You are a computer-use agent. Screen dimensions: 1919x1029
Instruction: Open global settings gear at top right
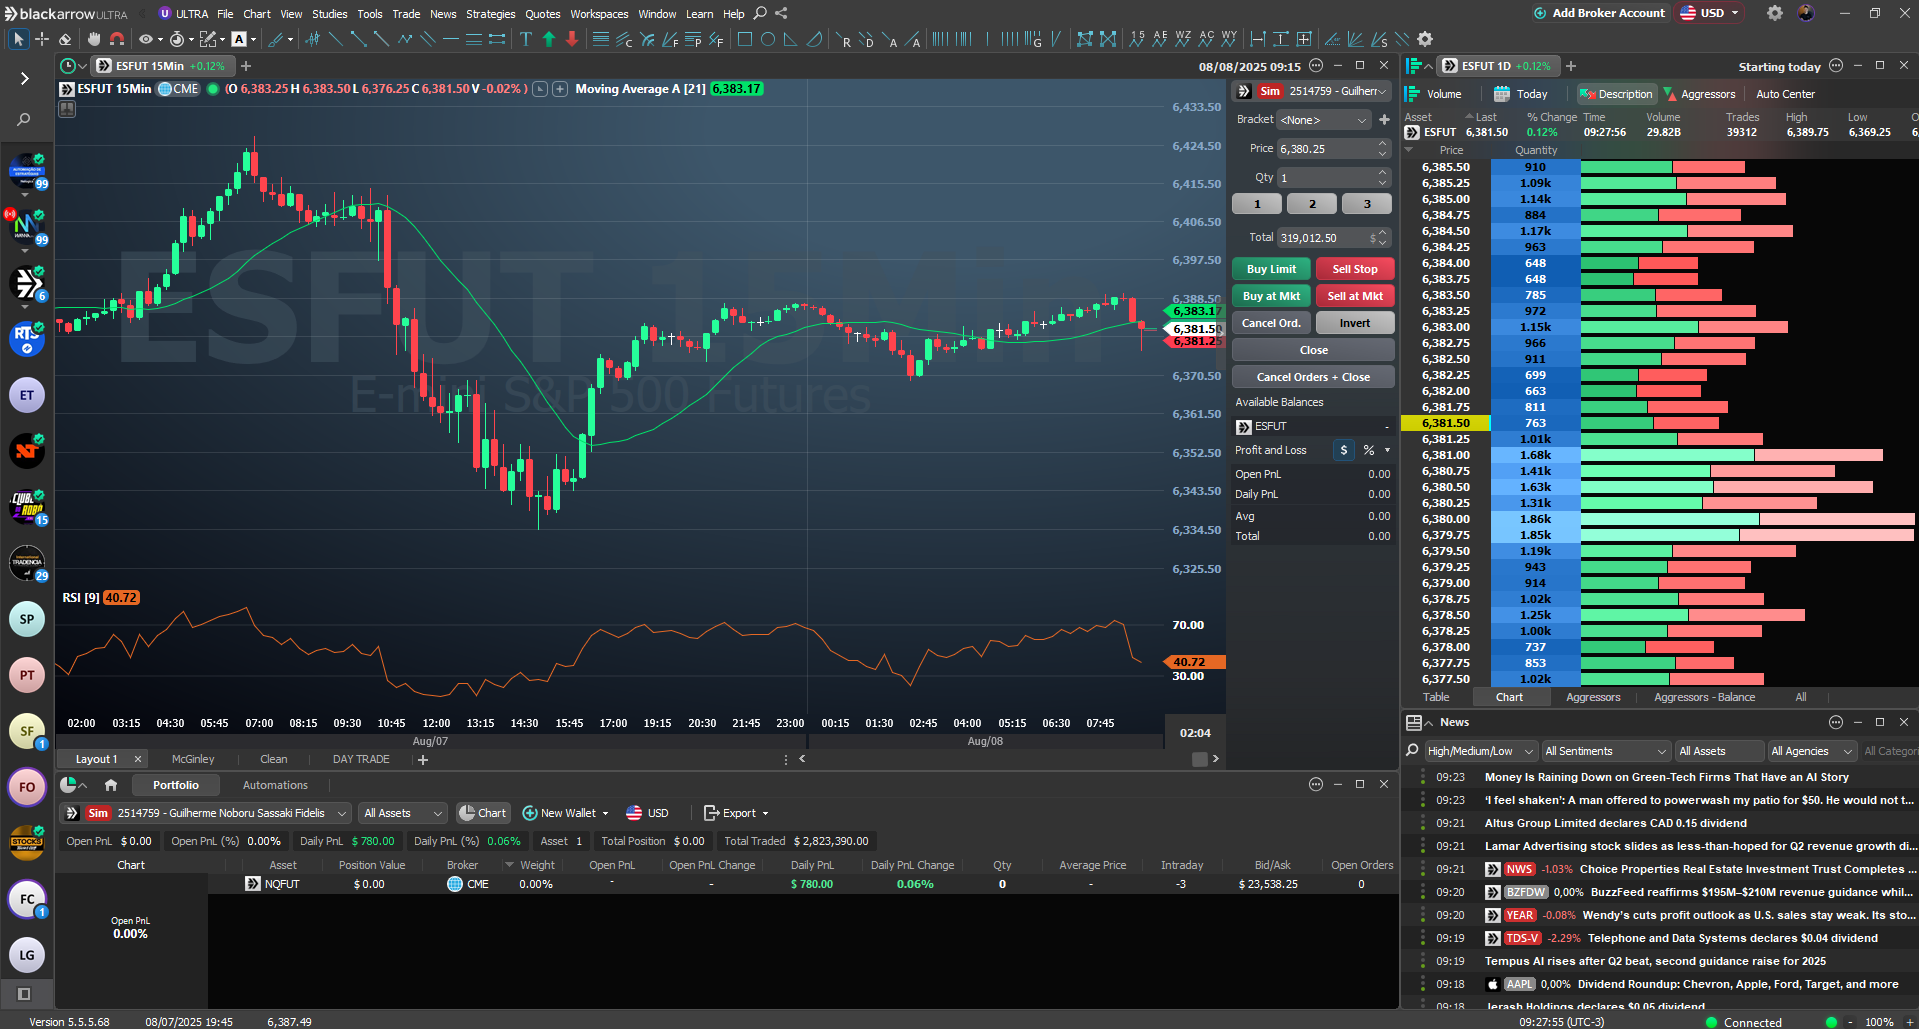click(x=1774, y=13)
